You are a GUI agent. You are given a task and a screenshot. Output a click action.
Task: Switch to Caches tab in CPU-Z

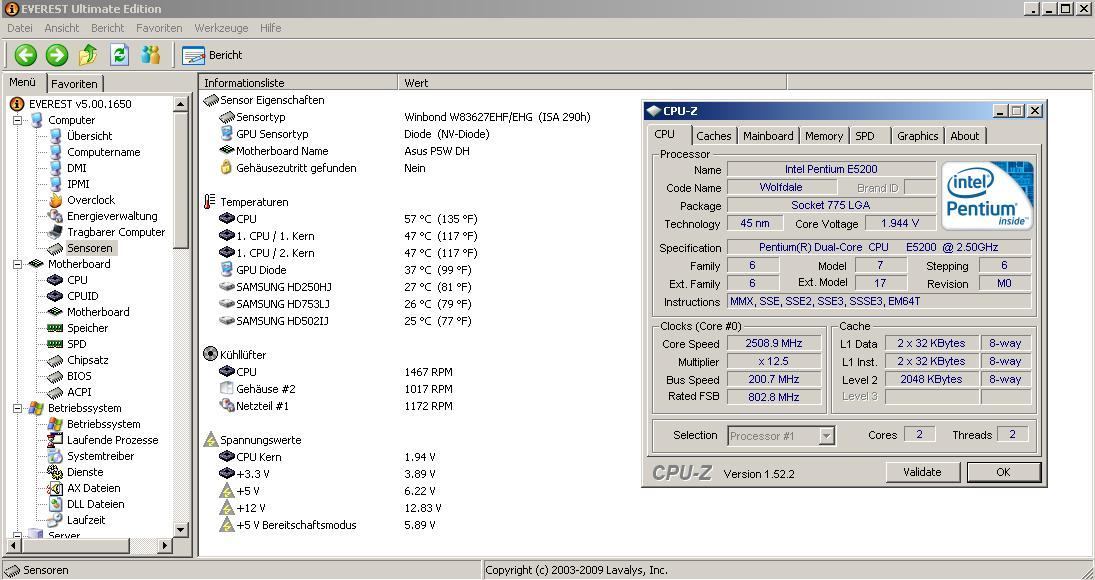[x=714, y=136]
